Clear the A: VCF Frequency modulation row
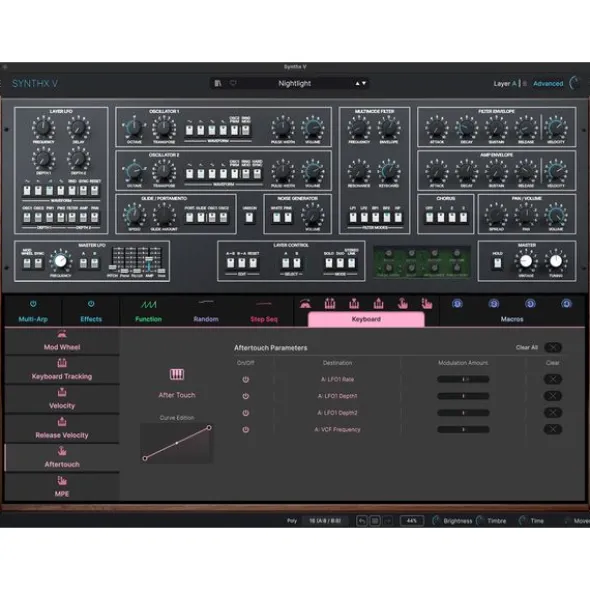Viewport: 590px width, 591px height. click(553, 429)
